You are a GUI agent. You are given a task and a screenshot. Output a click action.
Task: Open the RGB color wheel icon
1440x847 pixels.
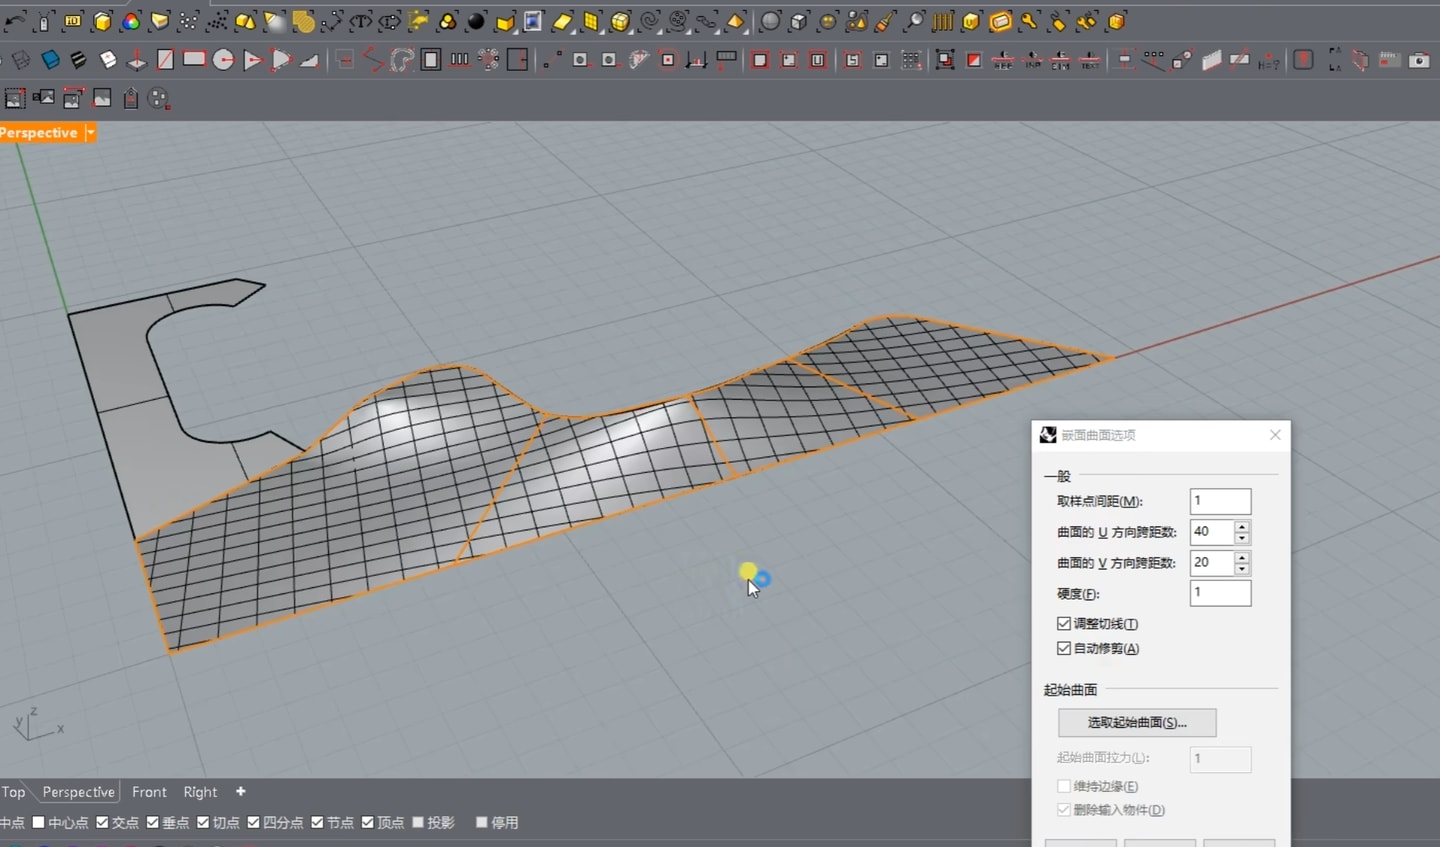point(131,21)
